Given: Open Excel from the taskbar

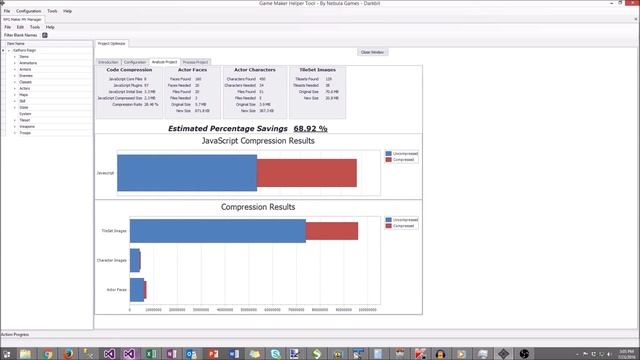Looking at the screenshot, I should pyautogui.click(x=151, y=354).
